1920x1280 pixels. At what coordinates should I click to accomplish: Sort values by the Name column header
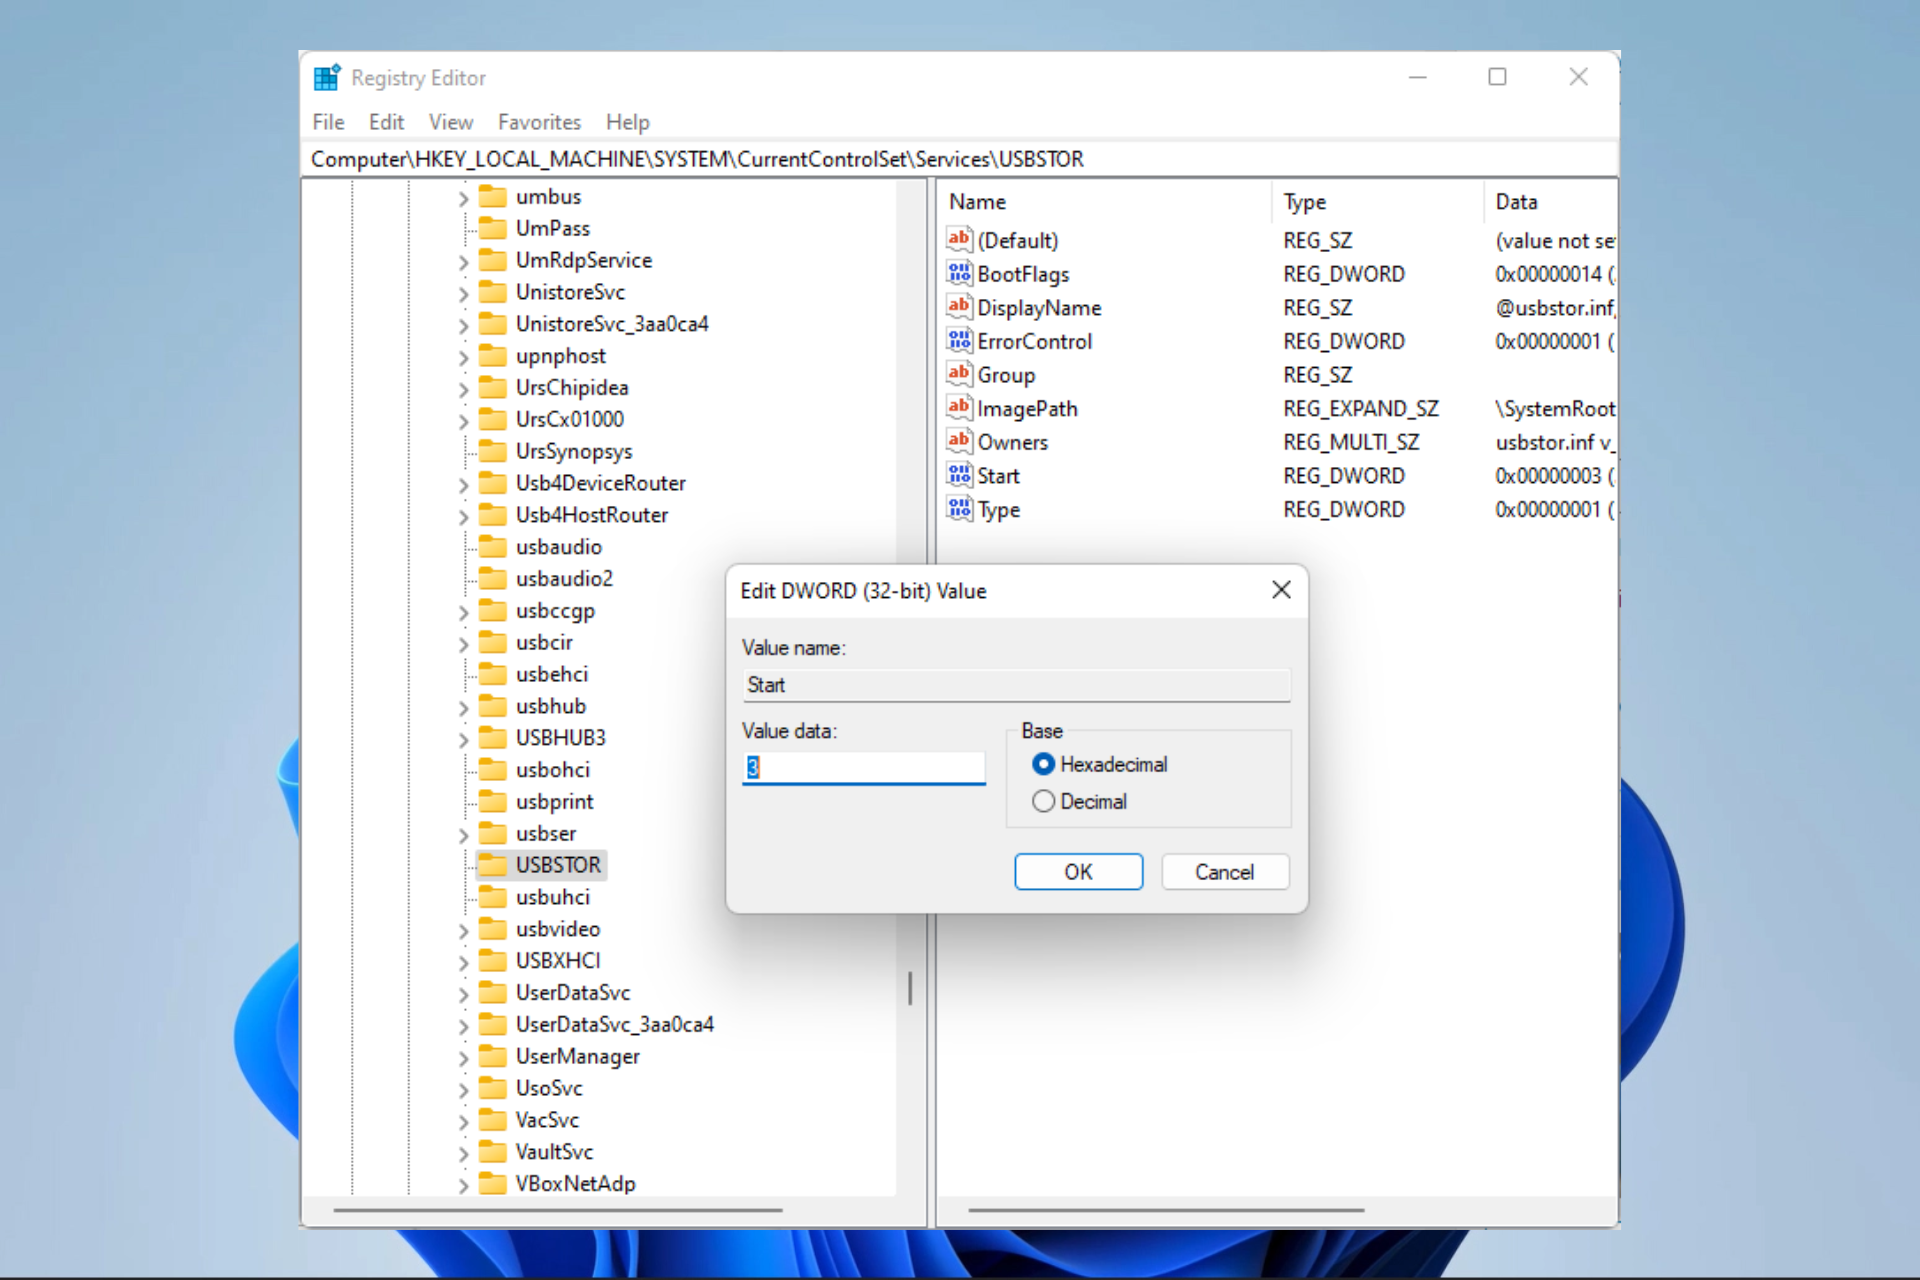click(x=1105, y=202)
